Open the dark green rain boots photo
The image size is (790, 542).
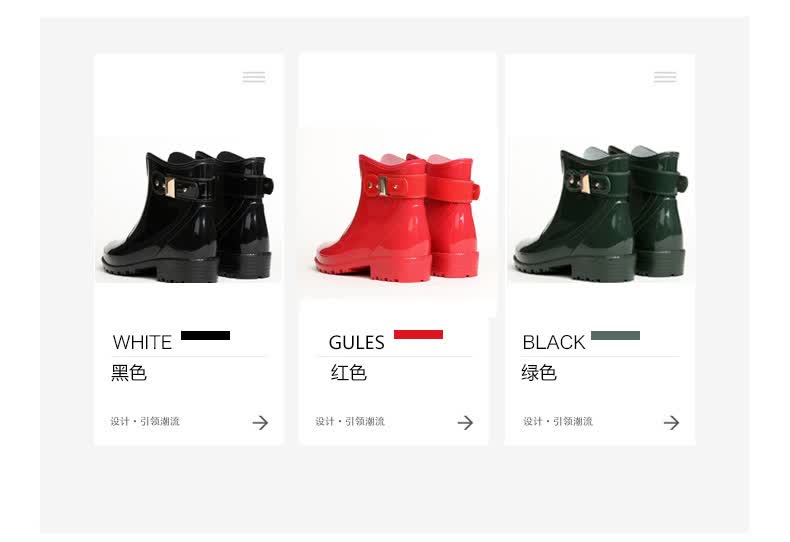click(x=600, y=212)
